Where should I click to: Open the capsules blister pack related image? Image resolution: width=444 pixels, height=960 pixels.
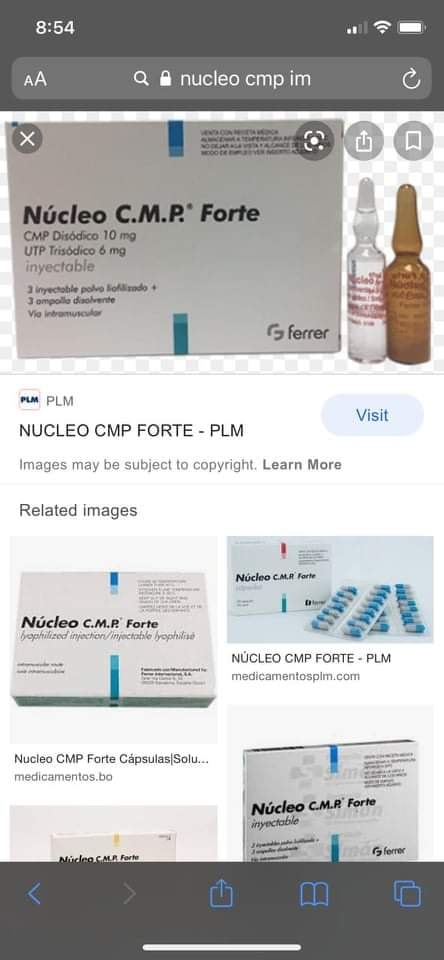(330, 590)
